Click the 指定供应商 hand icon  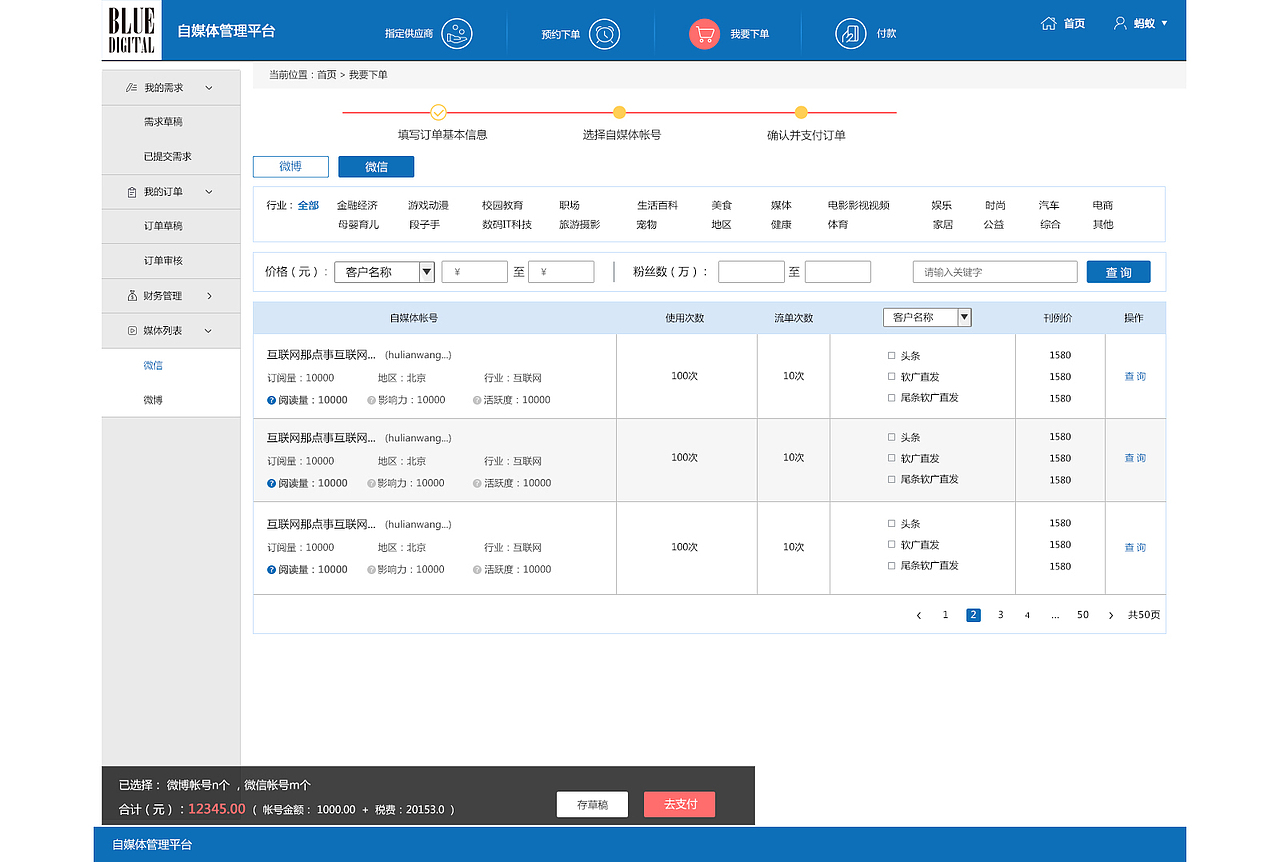[457, 33]
